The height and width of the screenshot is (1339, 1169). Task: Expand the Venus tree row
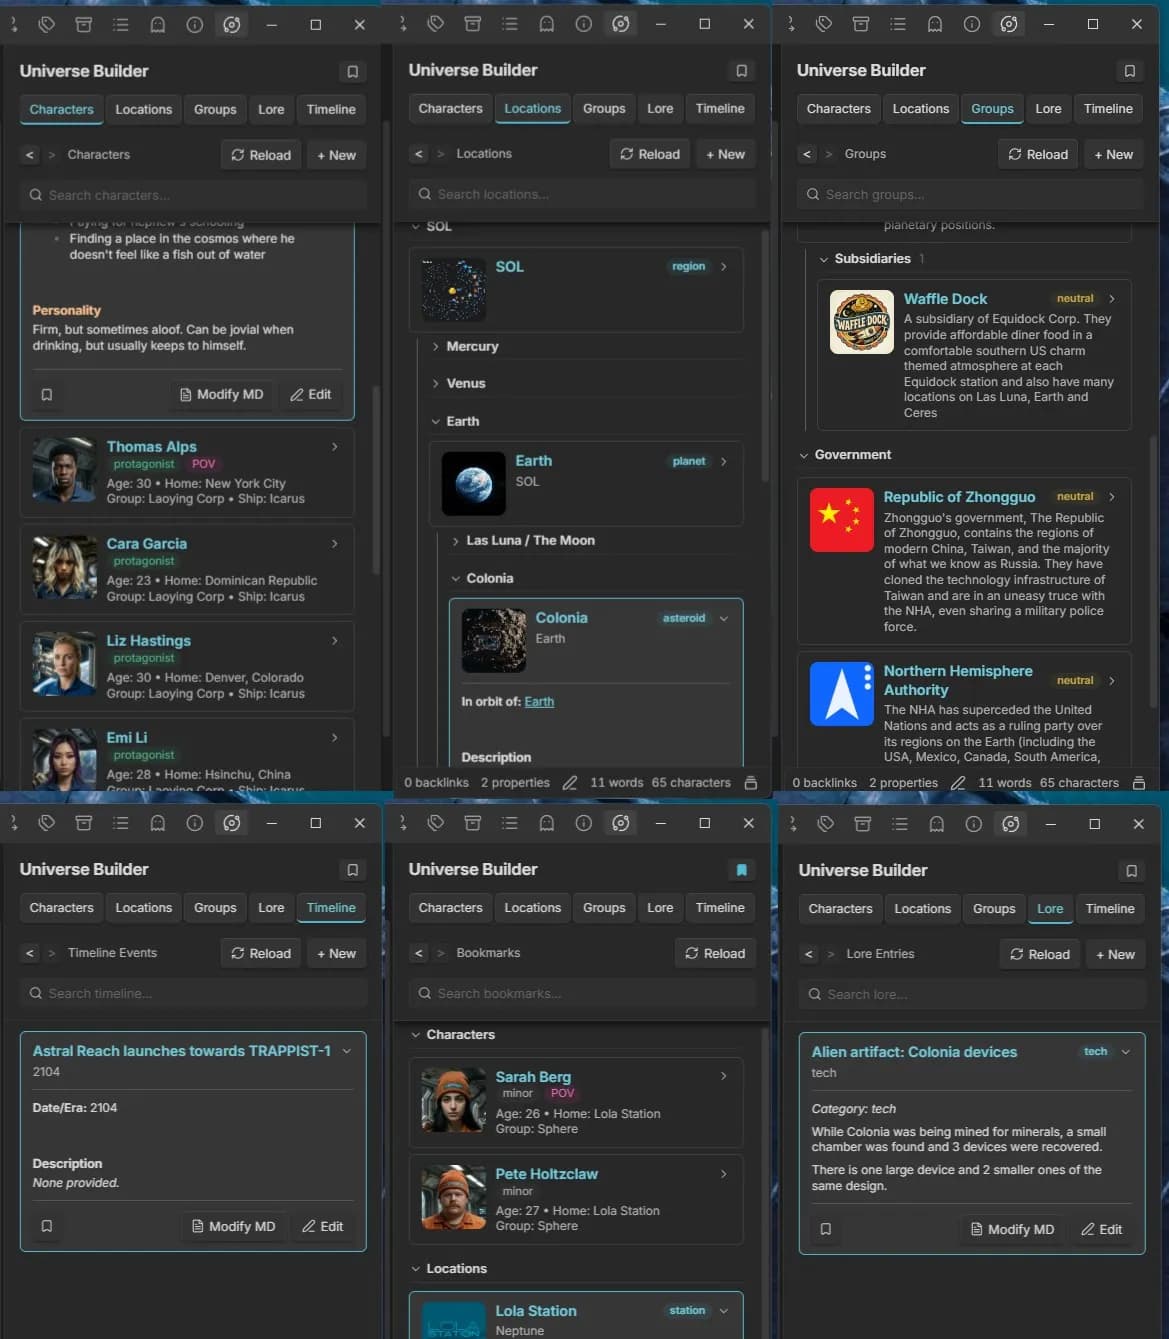point(435,384)
